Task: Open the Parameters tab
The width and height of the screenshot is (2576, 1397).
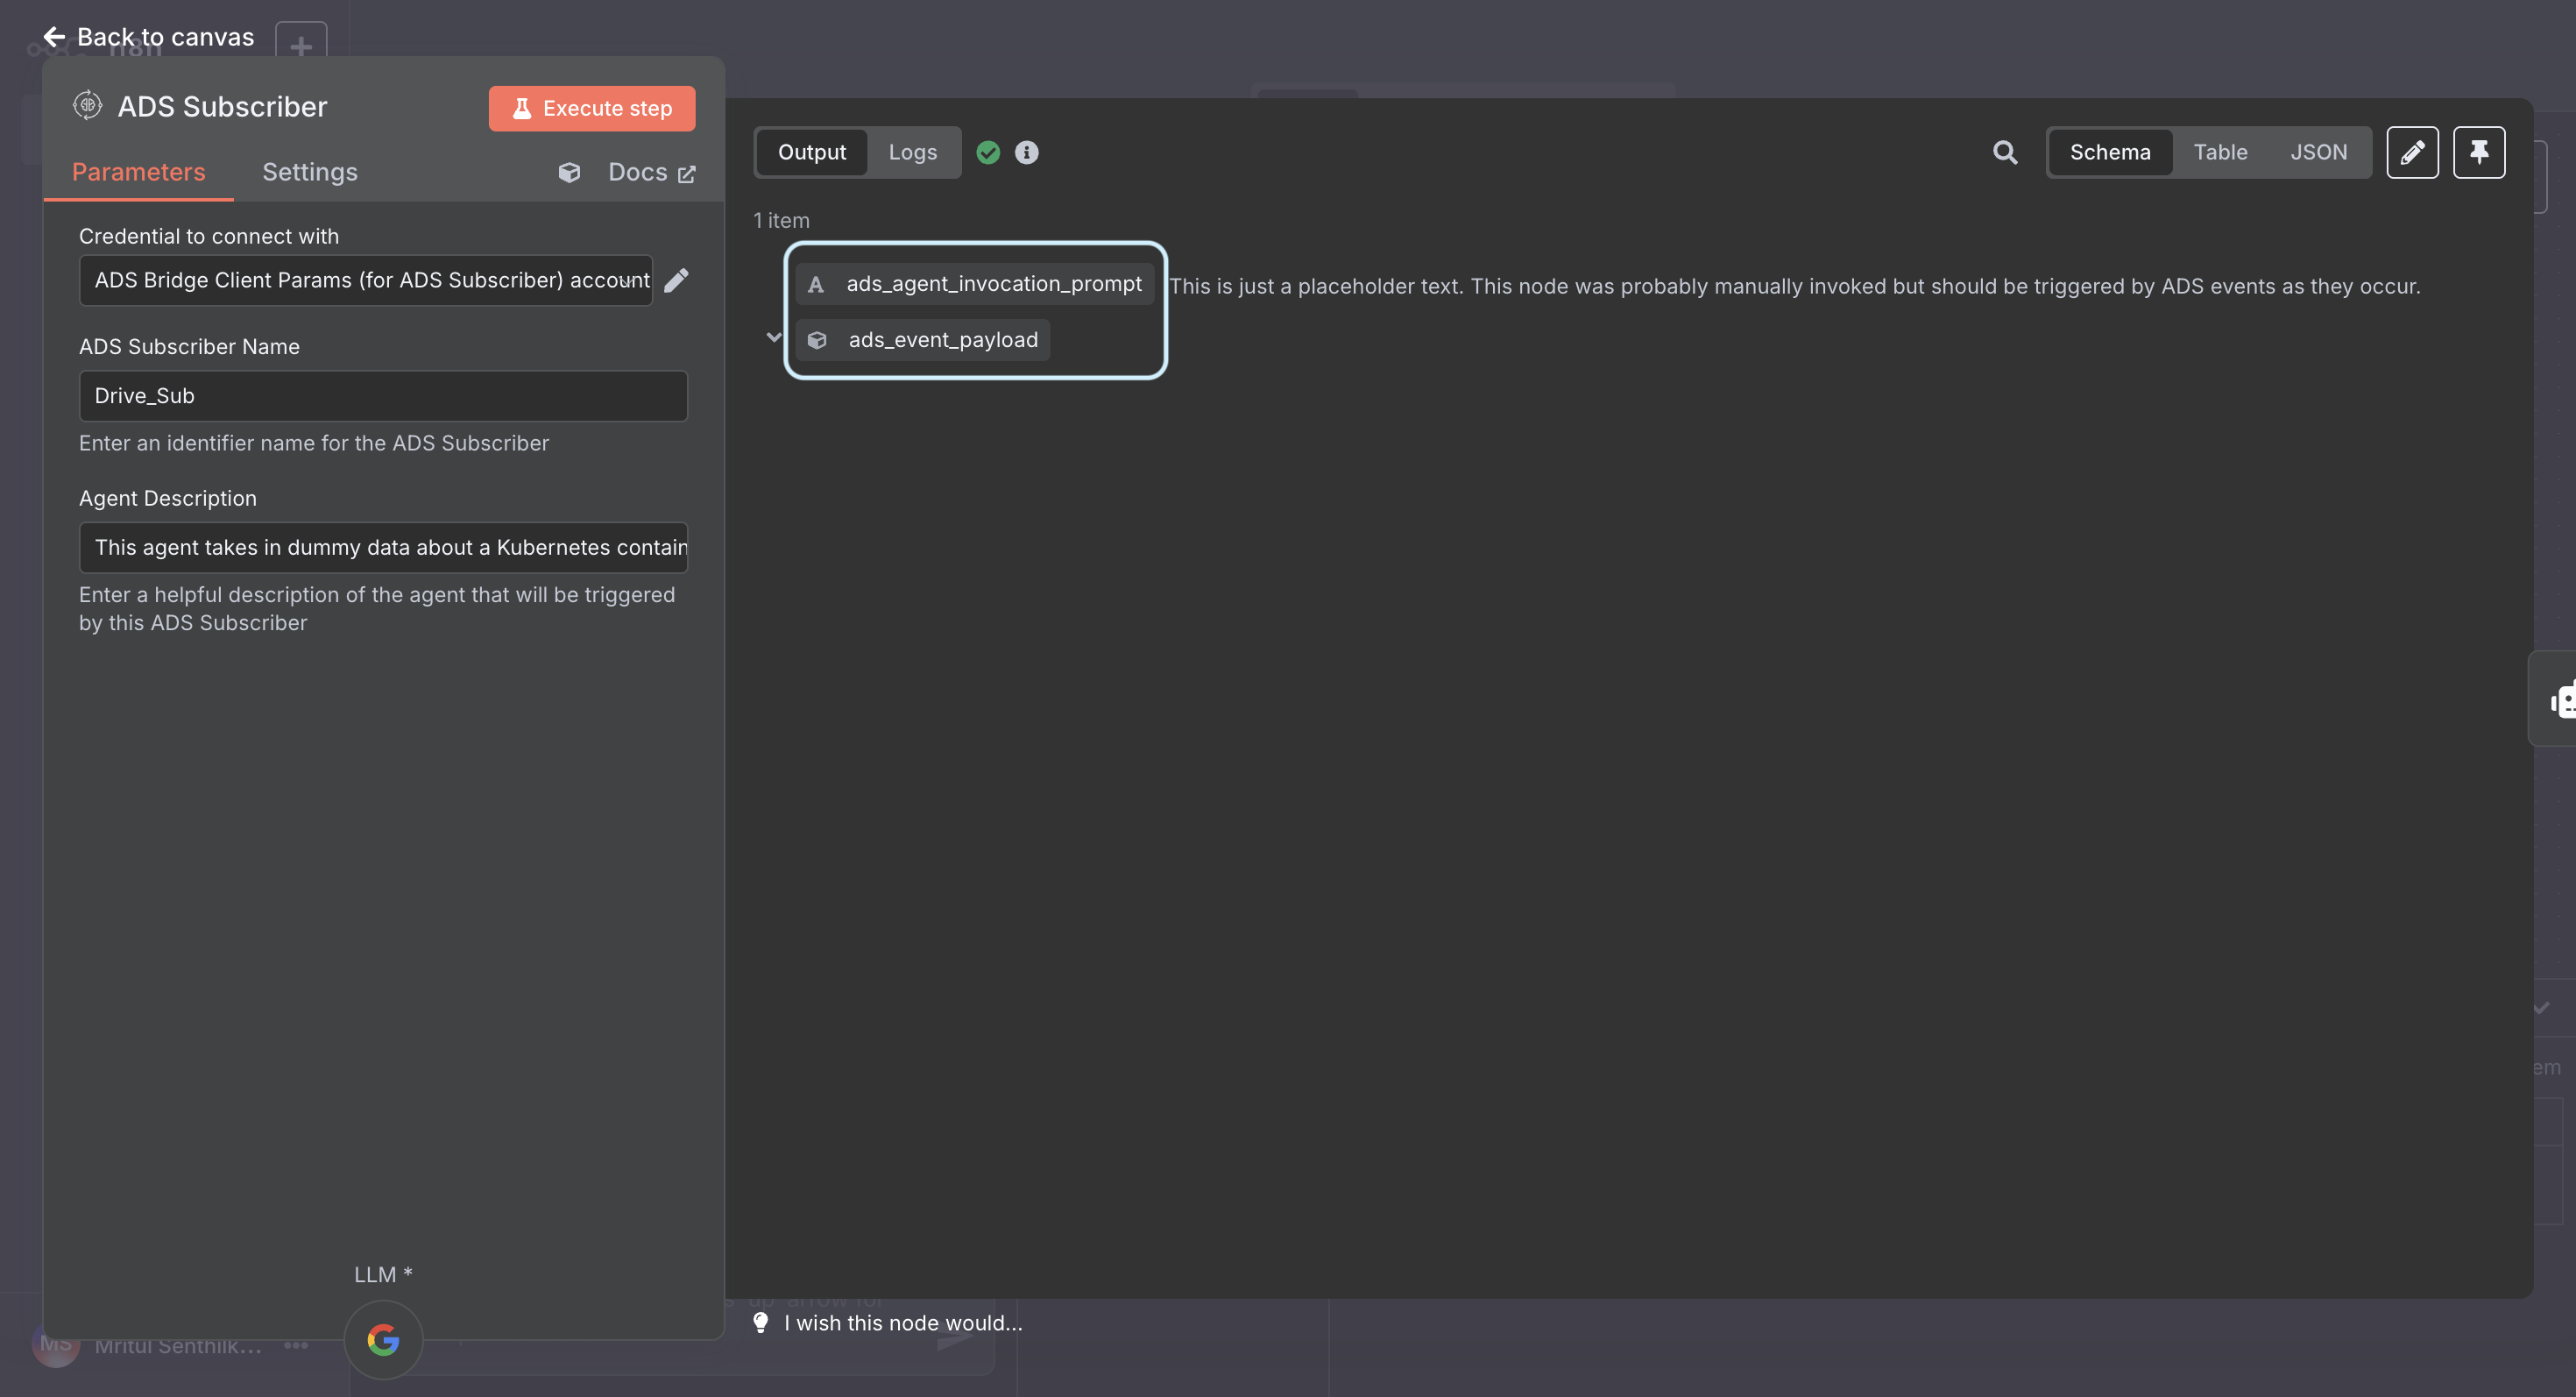Action: tap(138, 171)
